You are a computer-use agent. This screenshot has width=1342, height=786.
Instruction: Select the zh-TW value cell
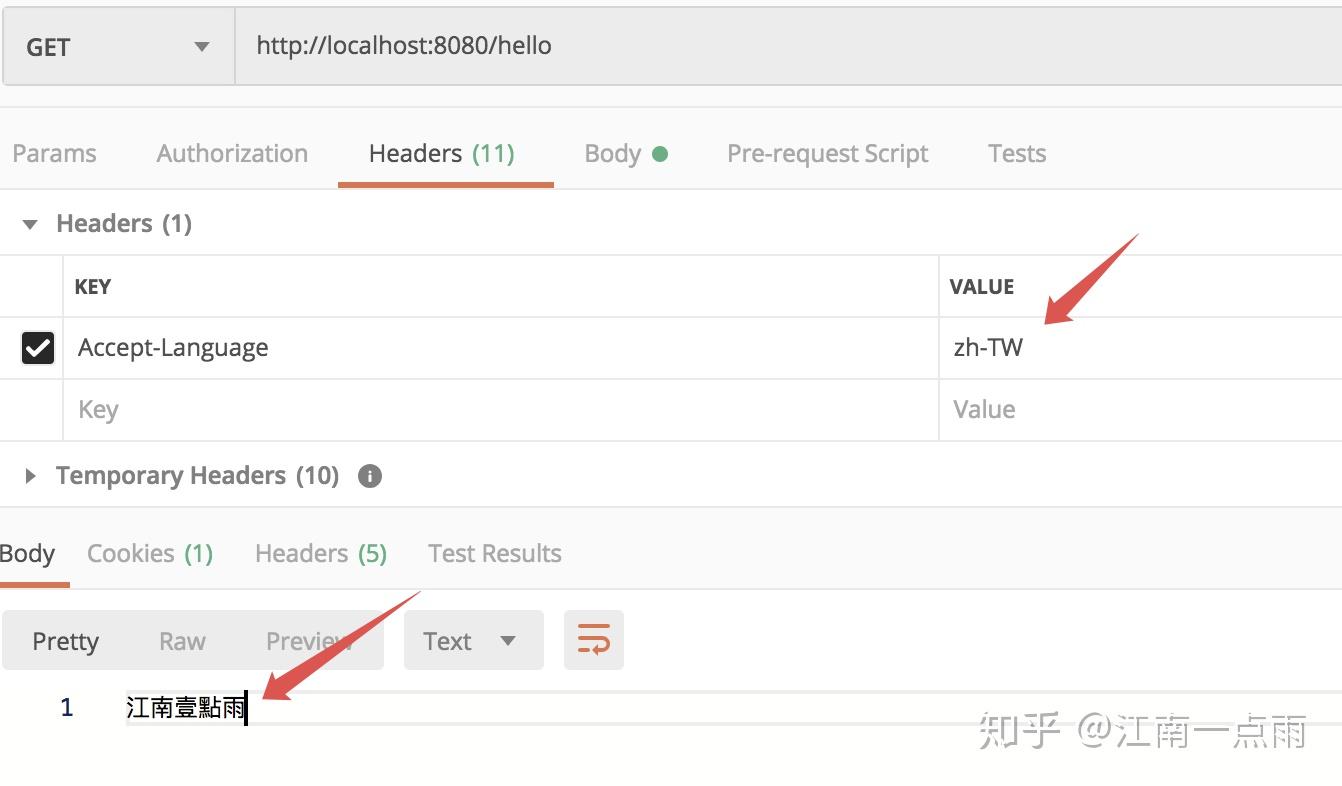point(989,347)
